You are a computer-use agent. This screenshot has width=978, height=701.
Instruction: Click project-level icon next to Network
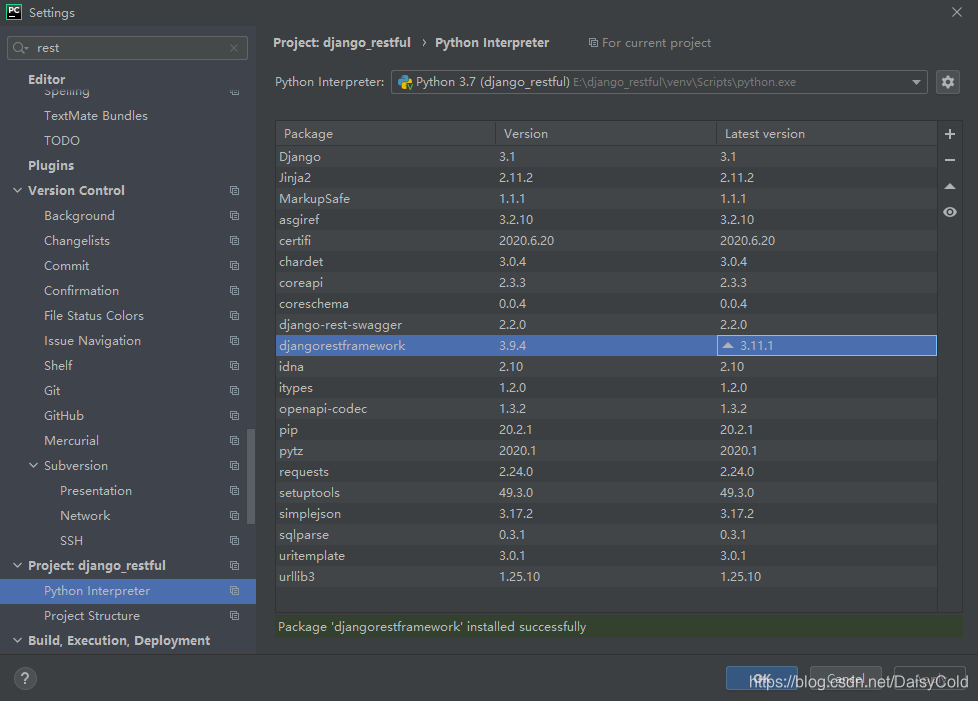click(x=235, y=516)
